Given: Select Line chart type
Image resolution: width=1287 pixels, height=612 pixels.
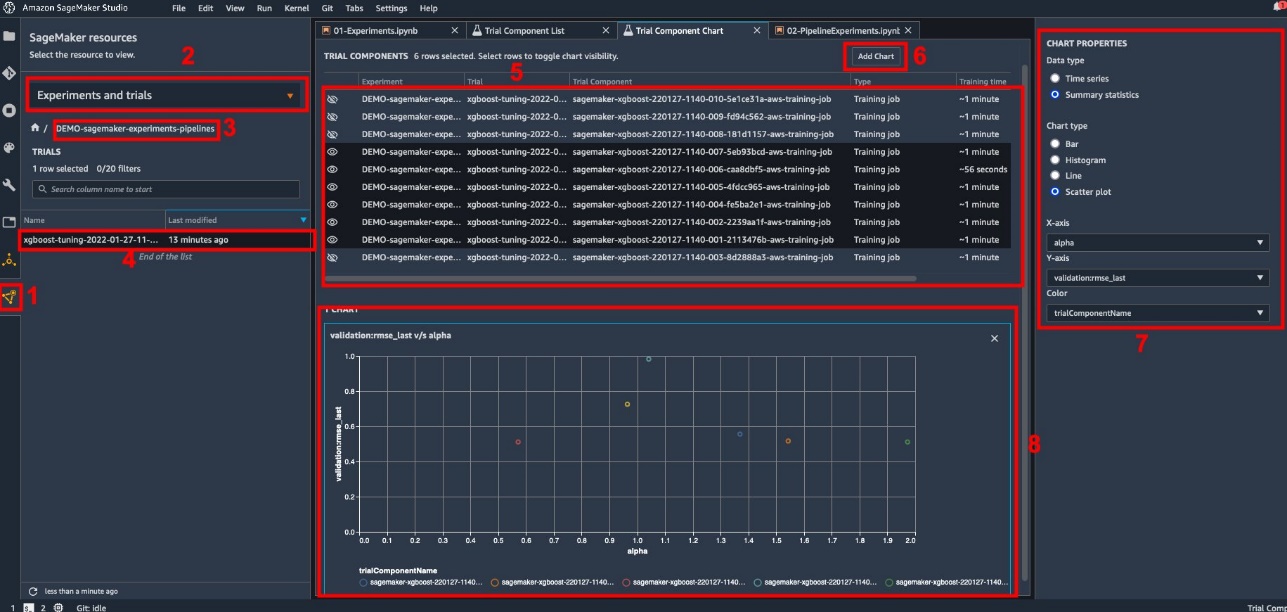Looking at the screenshot, I should 1055,175.
